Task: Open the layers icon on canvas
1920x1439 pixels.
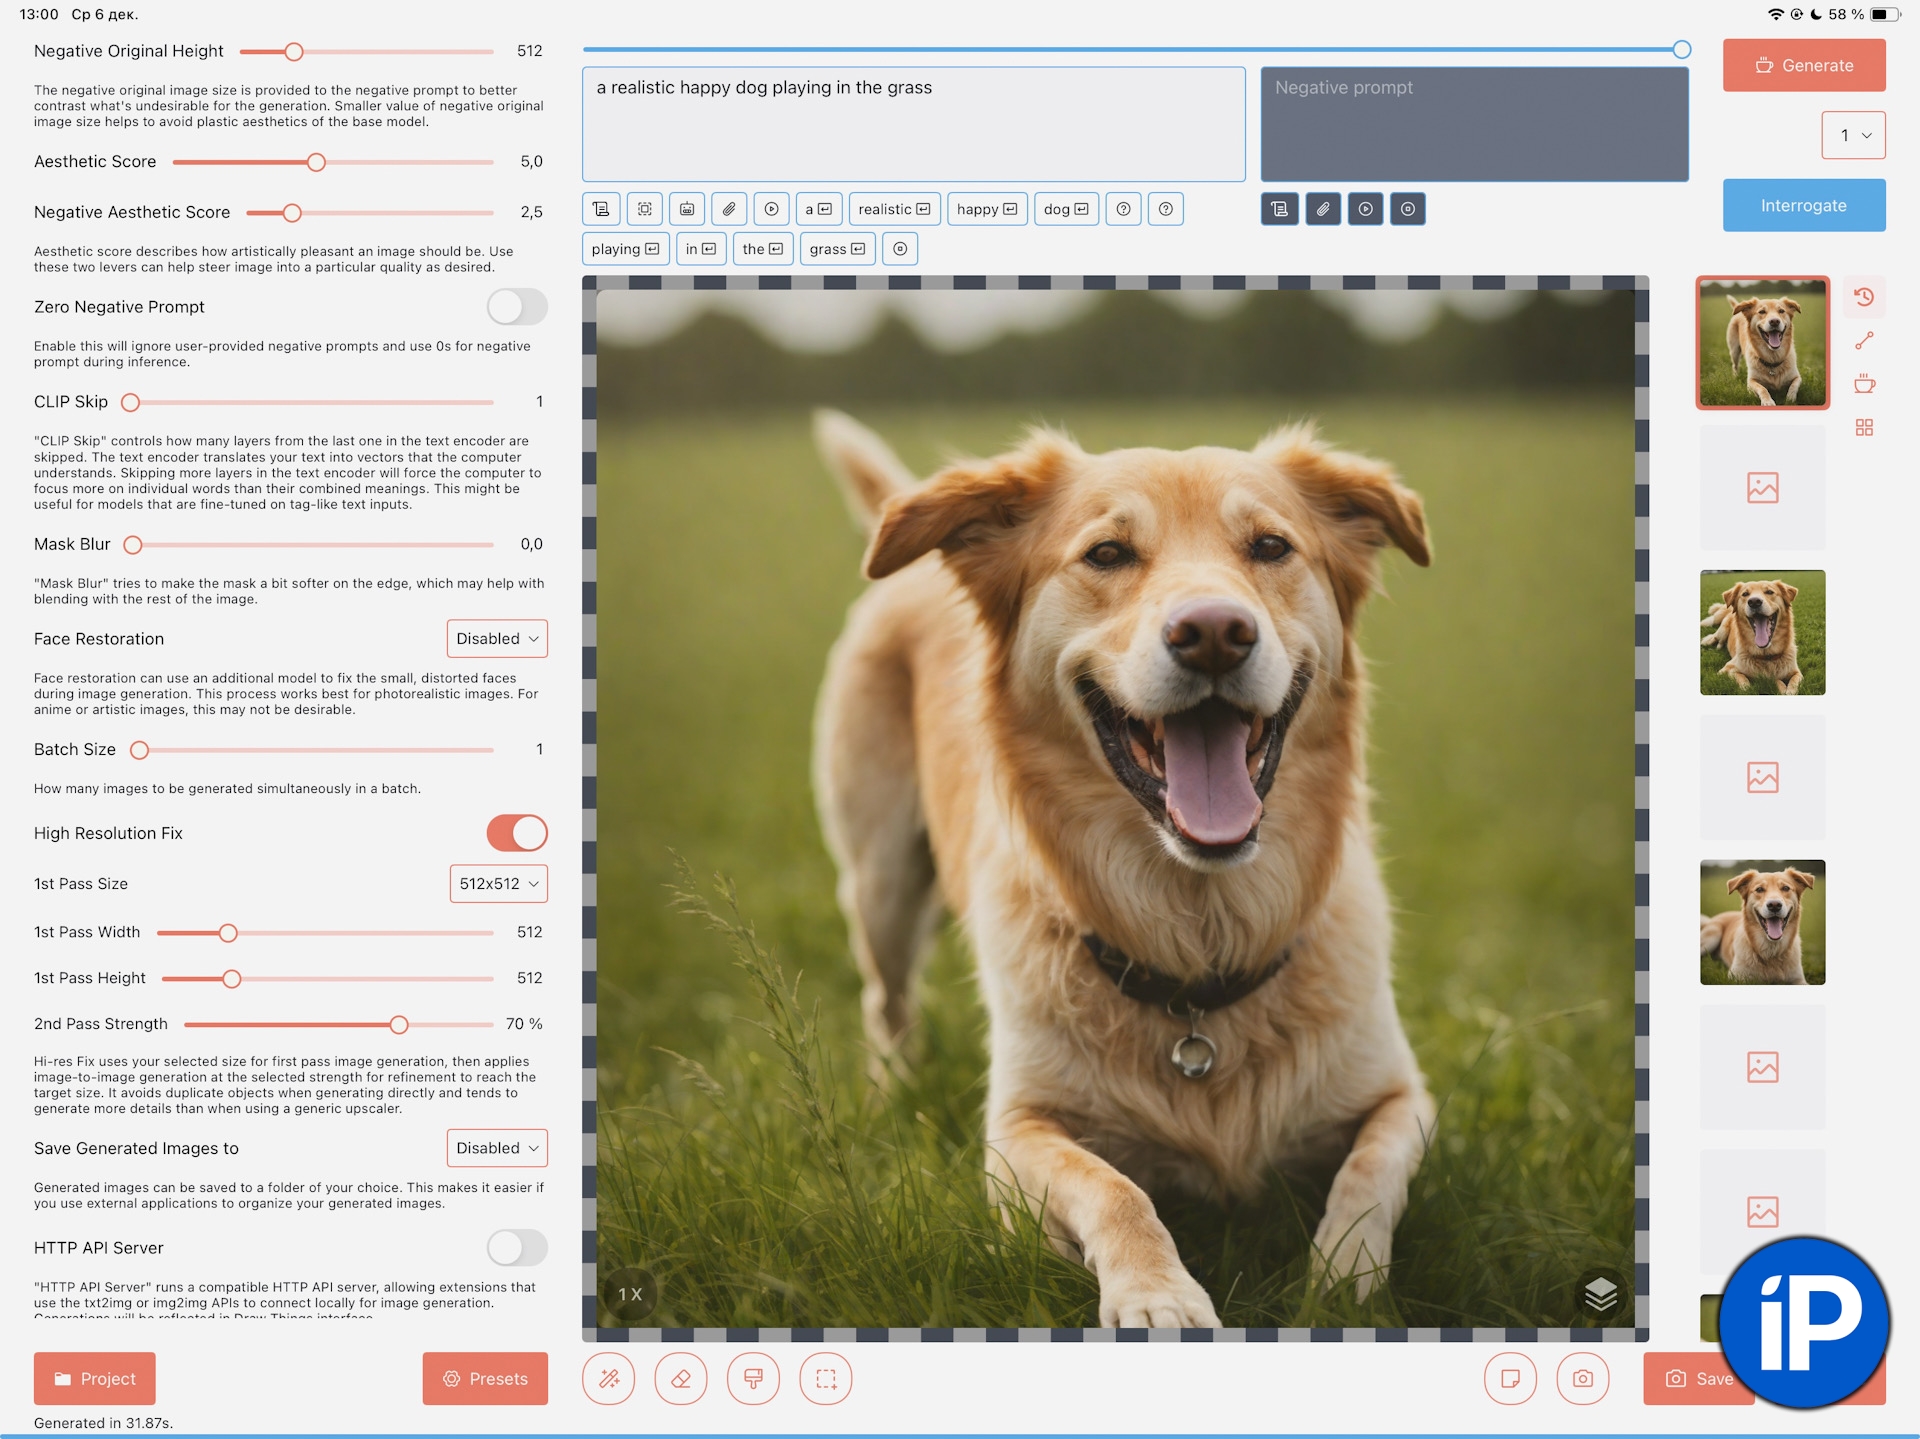Action: point(1600,1293)
